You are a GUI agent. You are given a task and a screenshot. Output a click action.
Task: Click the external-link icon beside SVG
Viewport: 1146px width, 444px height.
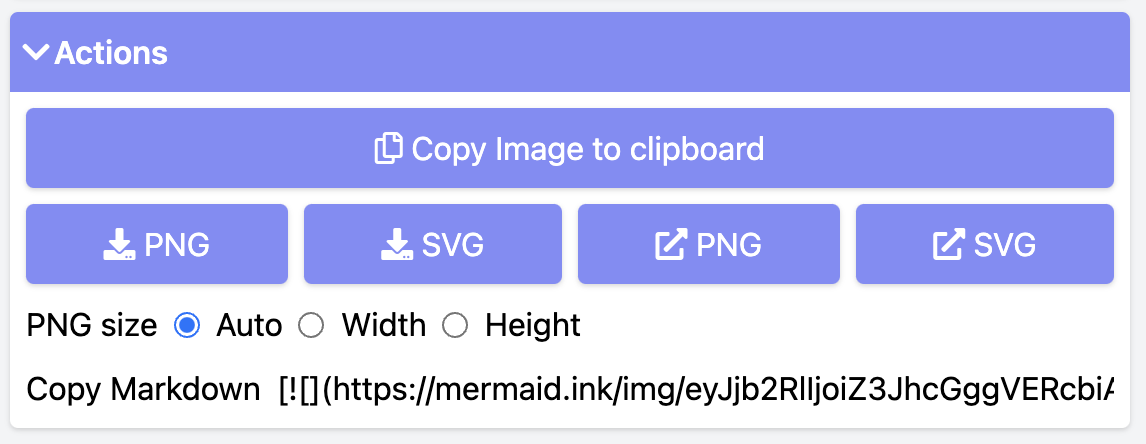pos(949,244)
